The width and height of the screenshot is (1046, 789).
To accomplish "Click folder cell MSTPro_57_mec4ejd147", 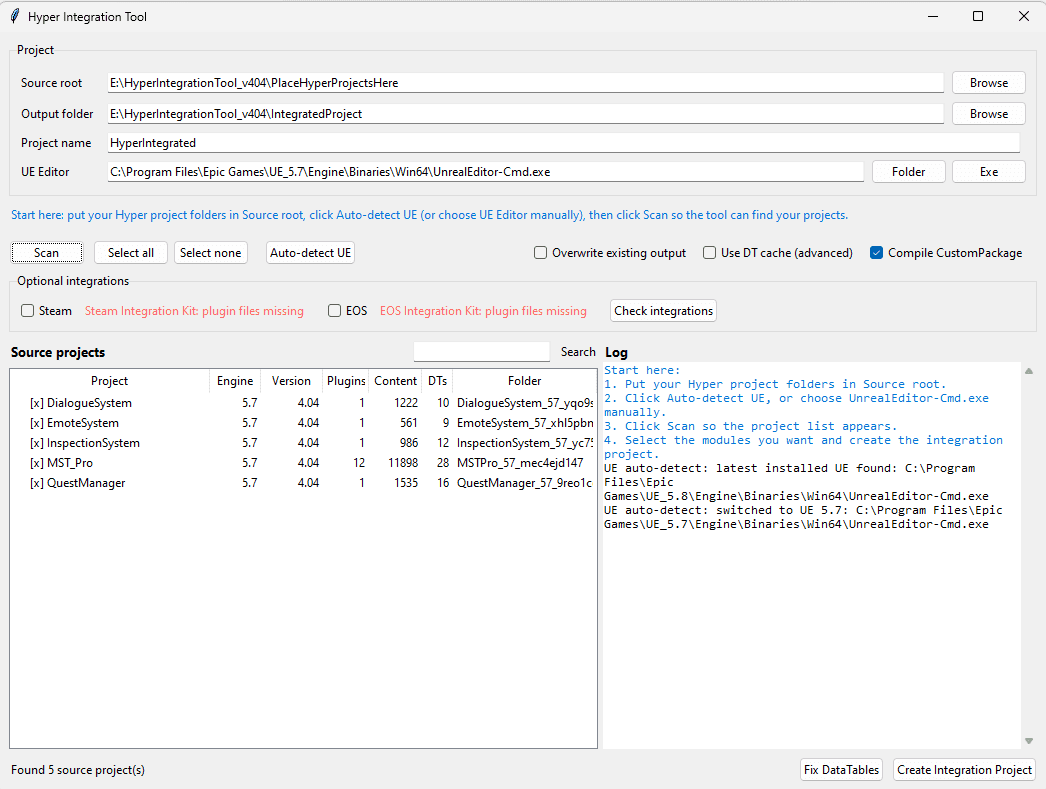I will 520,463.
